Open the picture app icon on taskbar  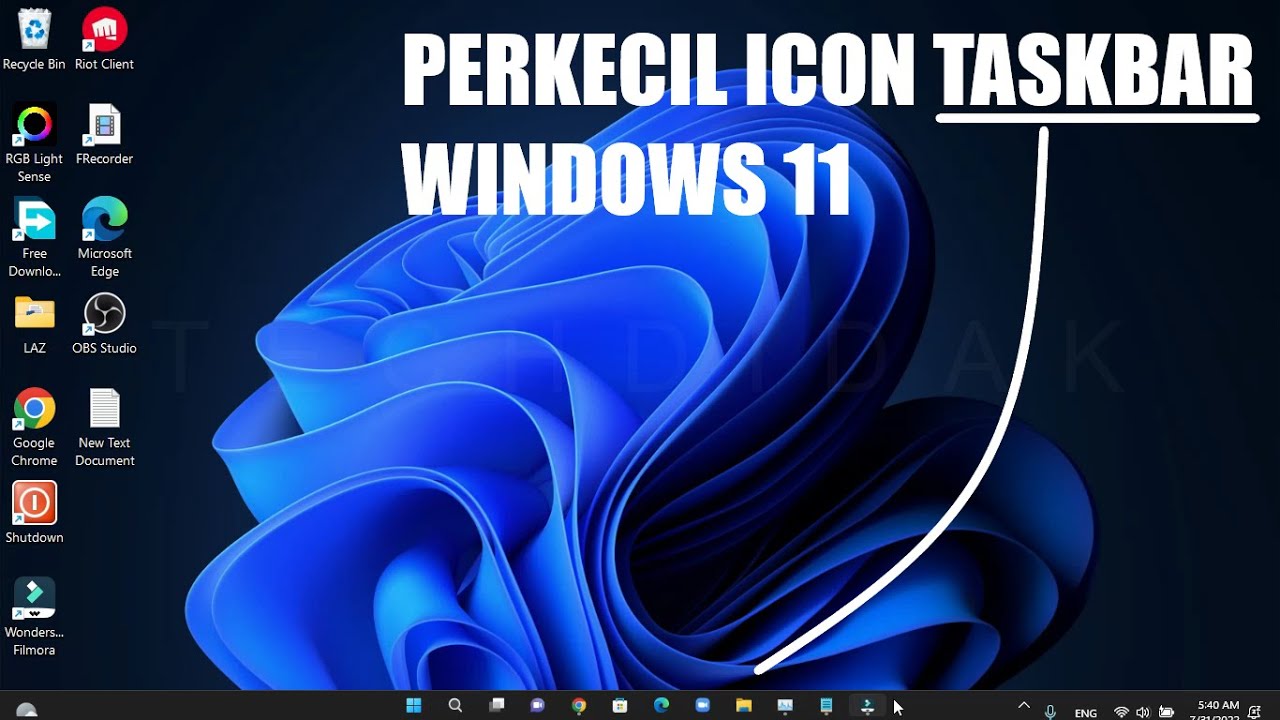point(785,706)
